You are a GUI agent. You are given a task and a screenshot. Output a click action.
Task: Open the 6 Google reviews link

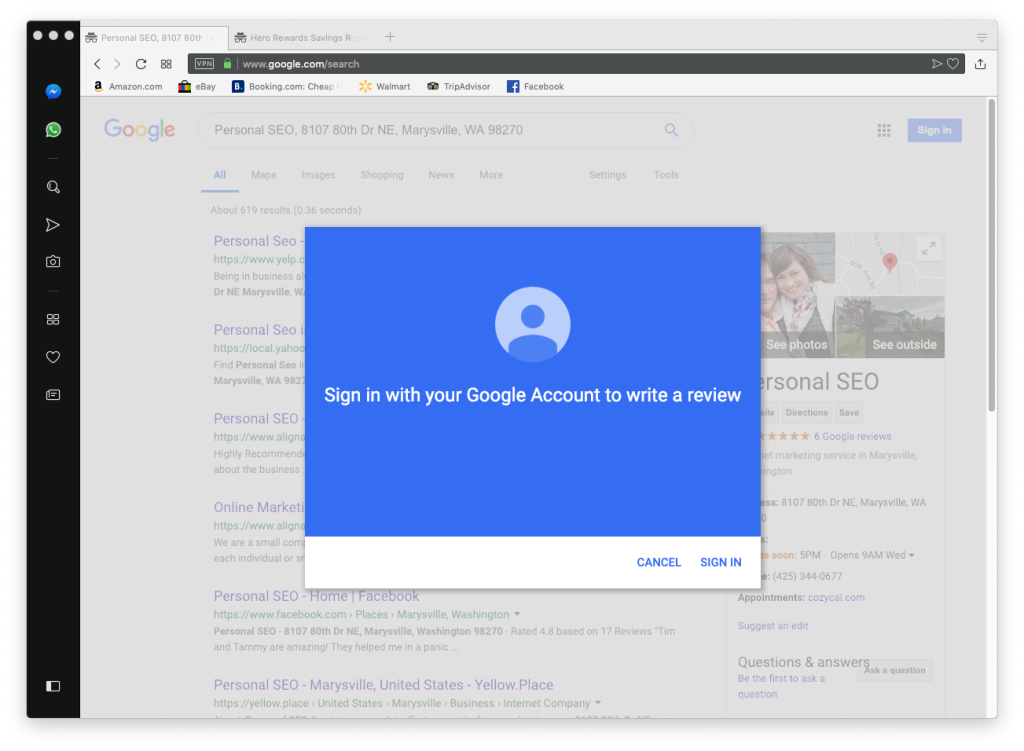(x=852, y=436)
